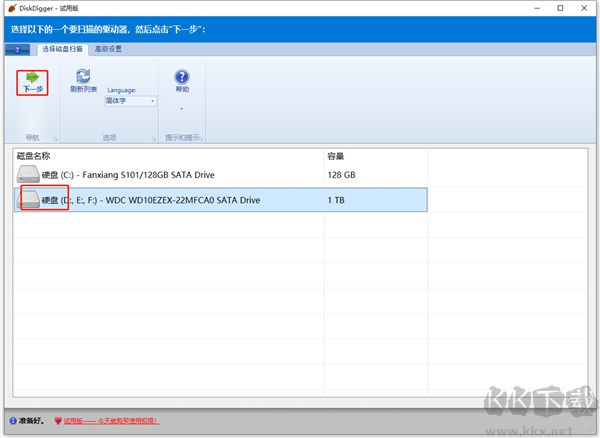600x438 pixels.
Task: Open the trial version purchase link
Action: point(111,421)
